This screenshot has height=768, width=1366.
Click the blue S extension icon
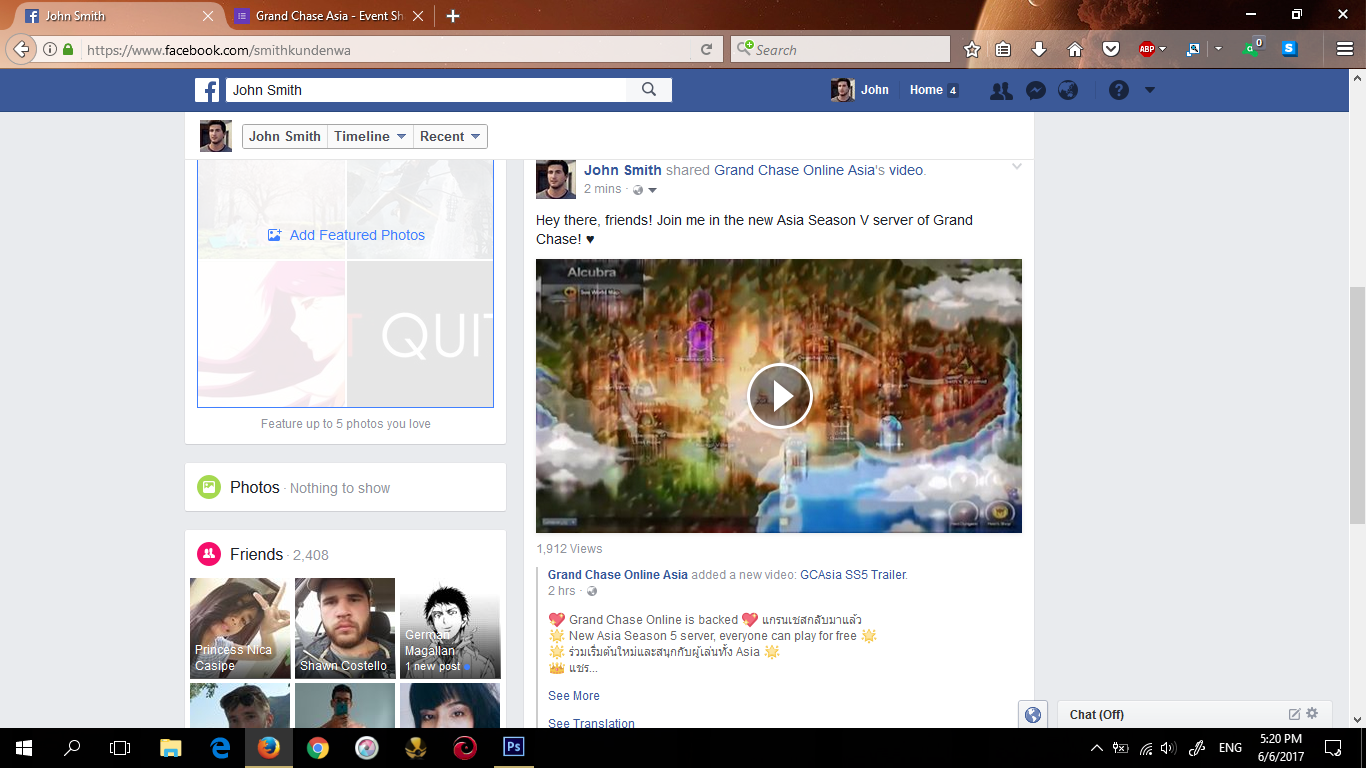pyautogui.click(x=1289, y=48)
